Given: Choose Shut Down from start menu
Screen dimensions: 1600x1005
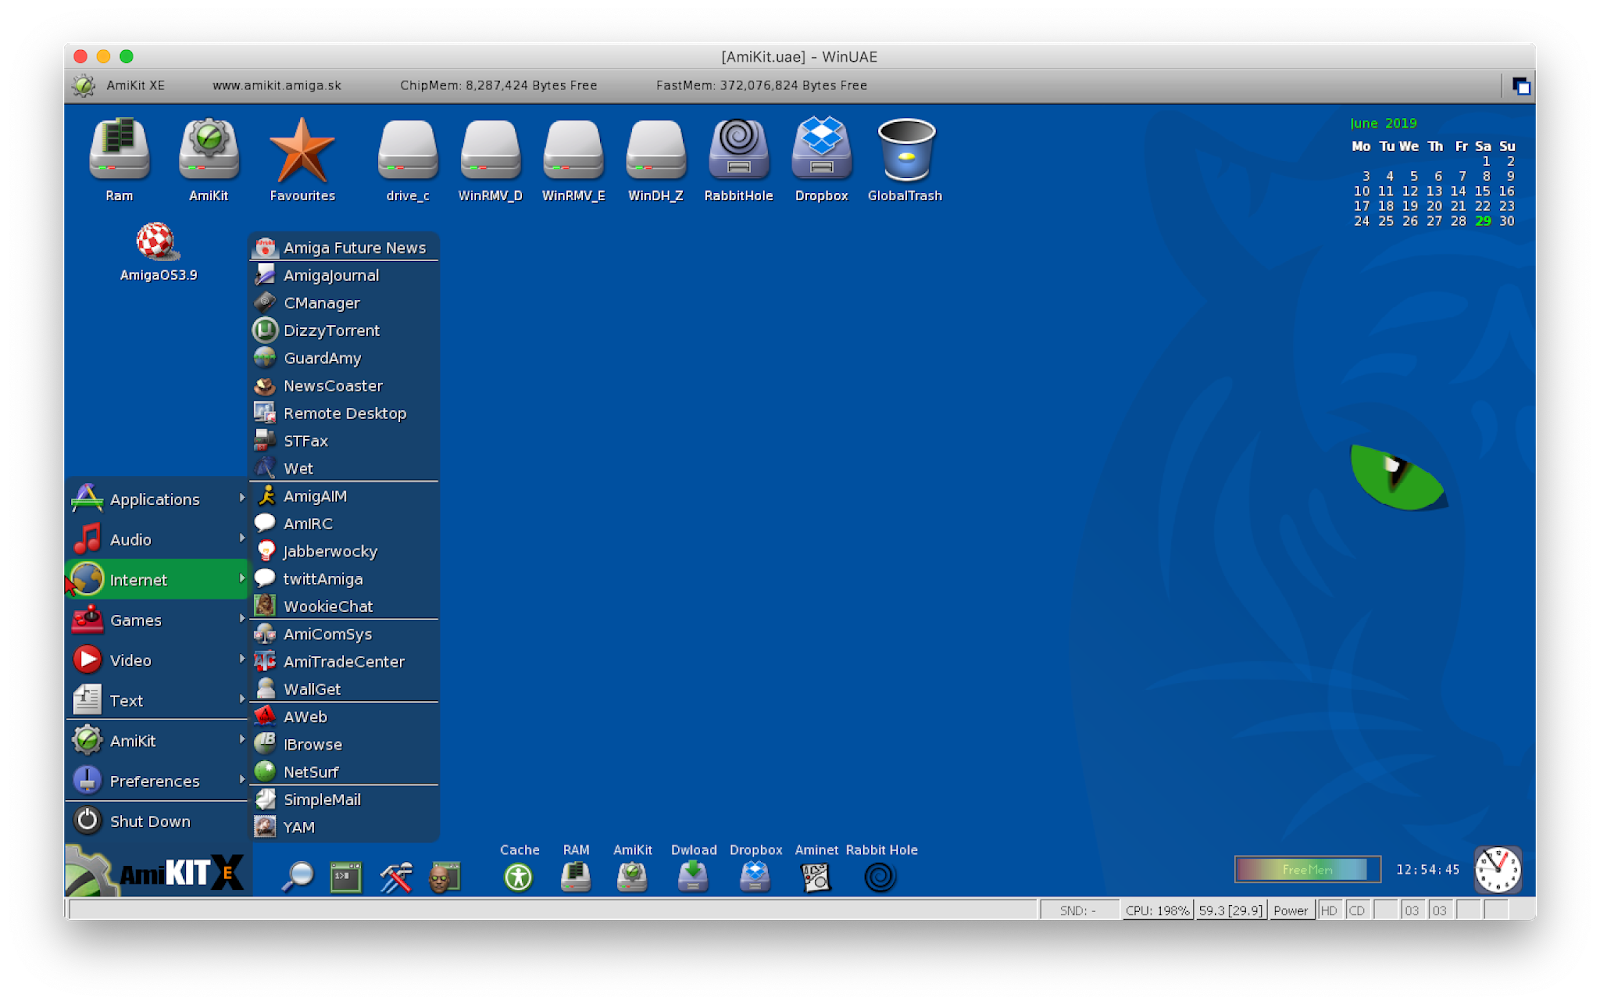Looking at the screenshot, I should 157,821.
